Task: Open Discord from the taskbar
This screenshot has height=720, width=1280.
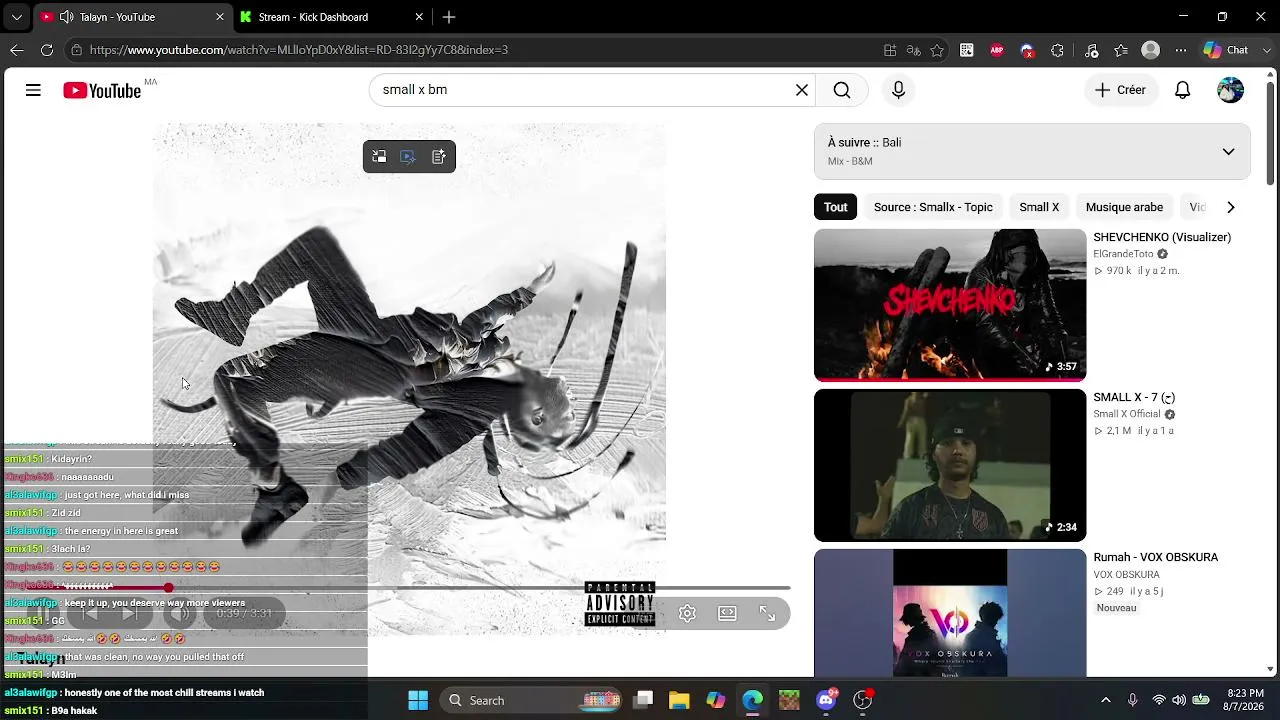Action: coord(826,700)
